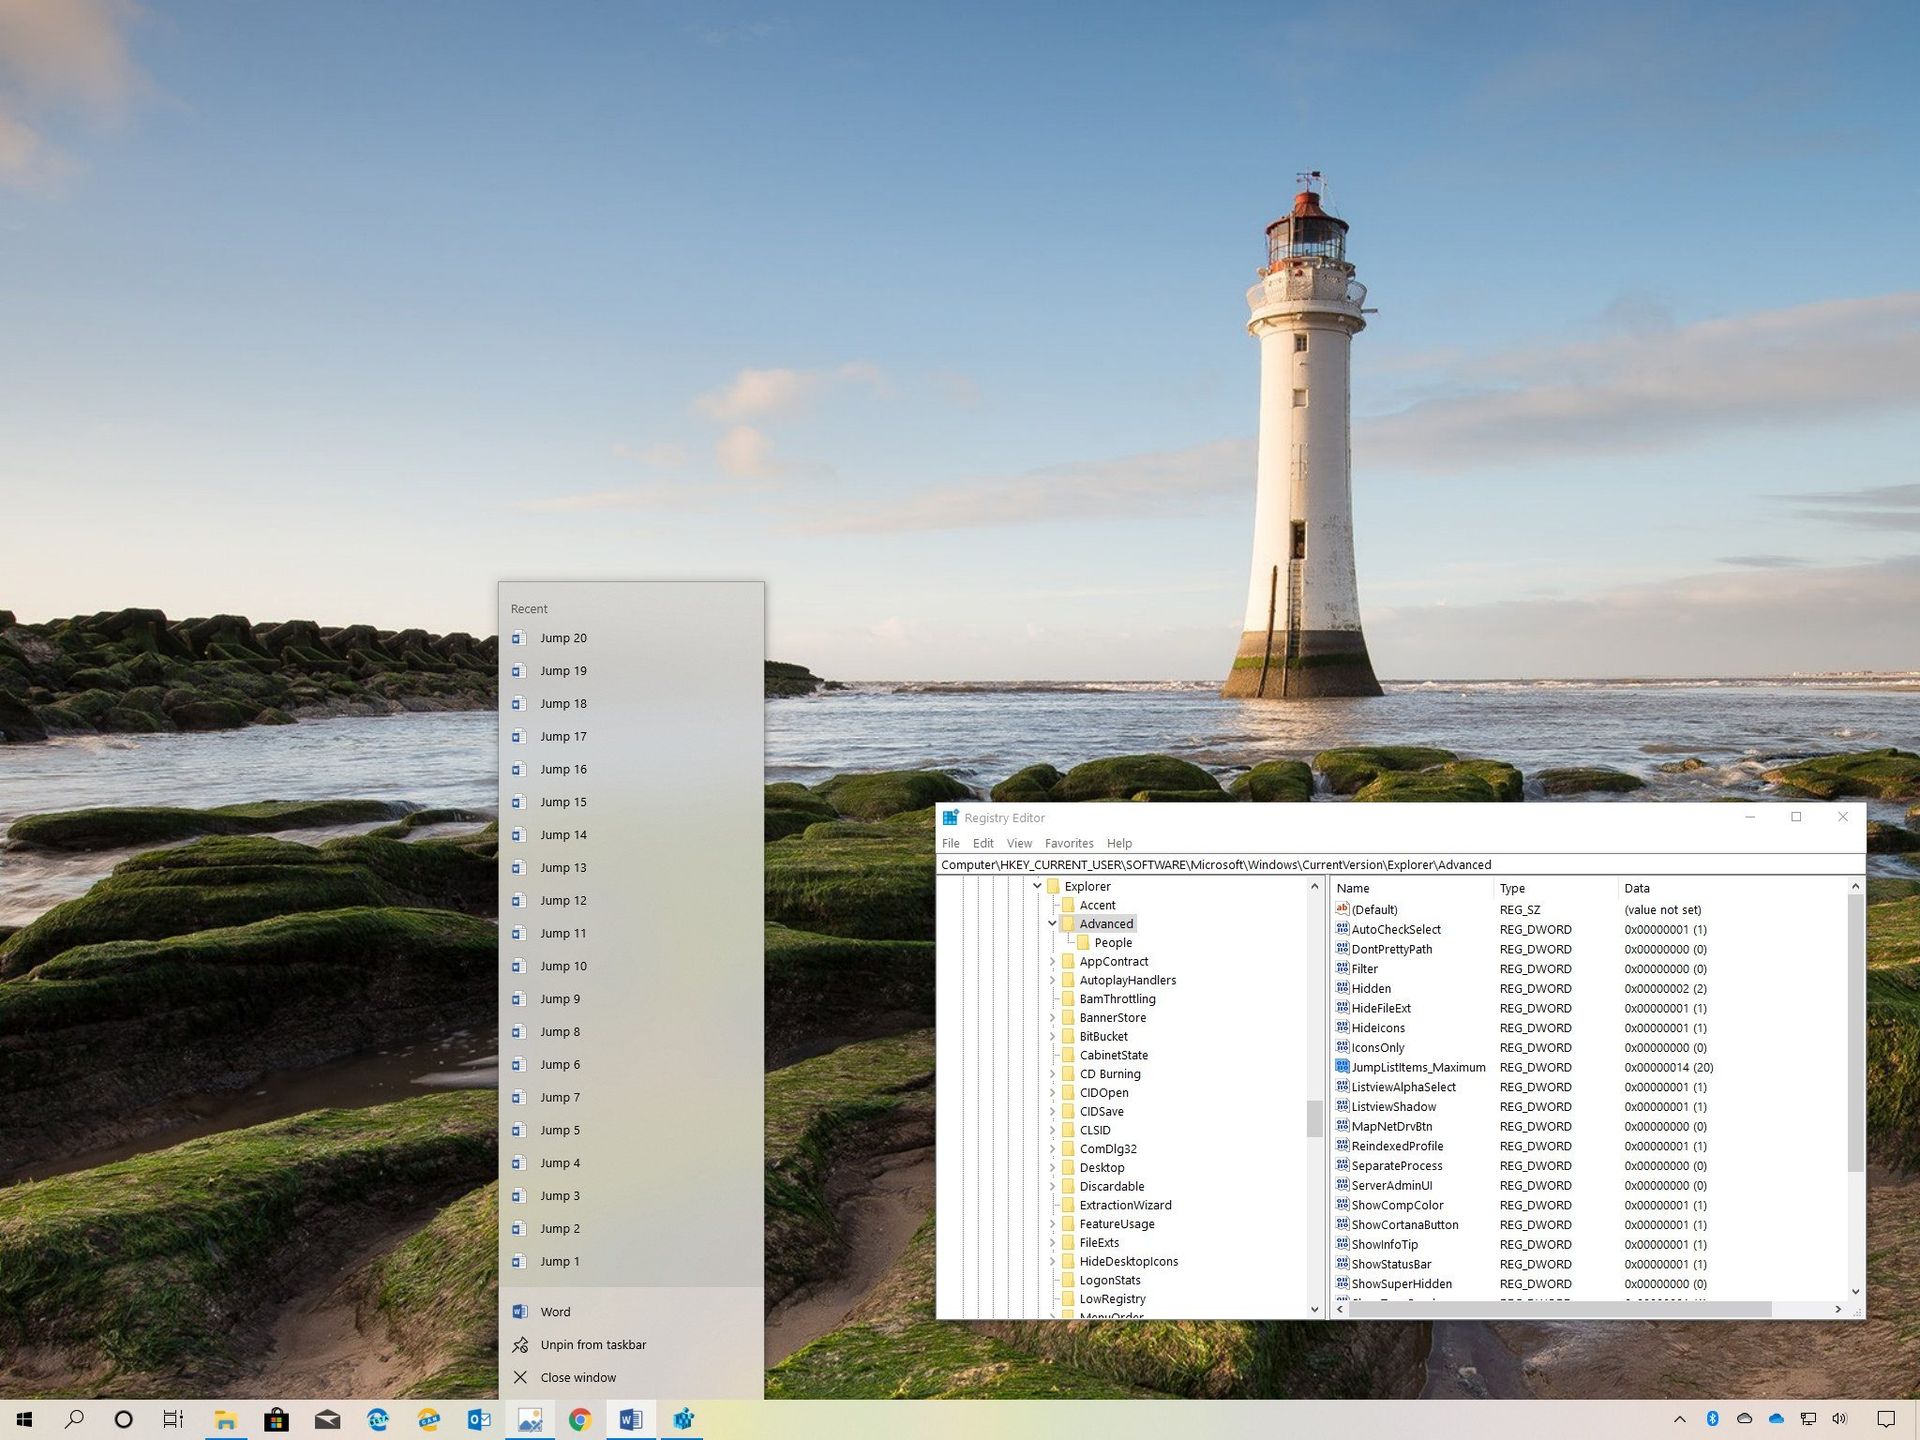Screen dimensions: 1920x1440
Task: Select the Close window jump list entry
Action: pyautogui.click(x=578, y=1378)
